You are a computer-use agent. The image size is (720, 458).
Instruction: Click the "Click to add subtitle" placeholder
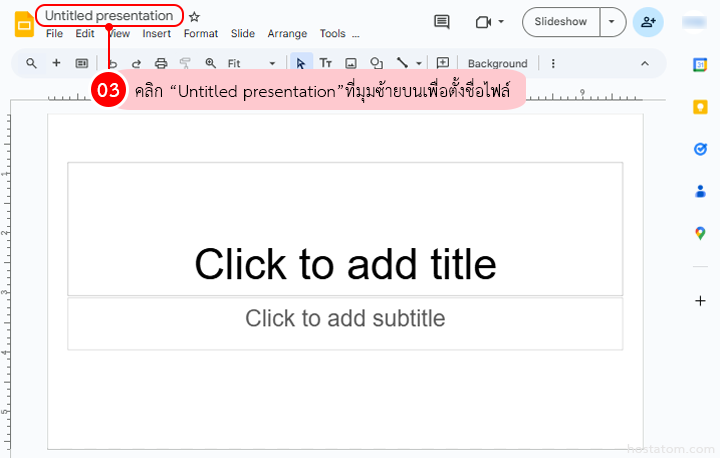click(345, 323)
